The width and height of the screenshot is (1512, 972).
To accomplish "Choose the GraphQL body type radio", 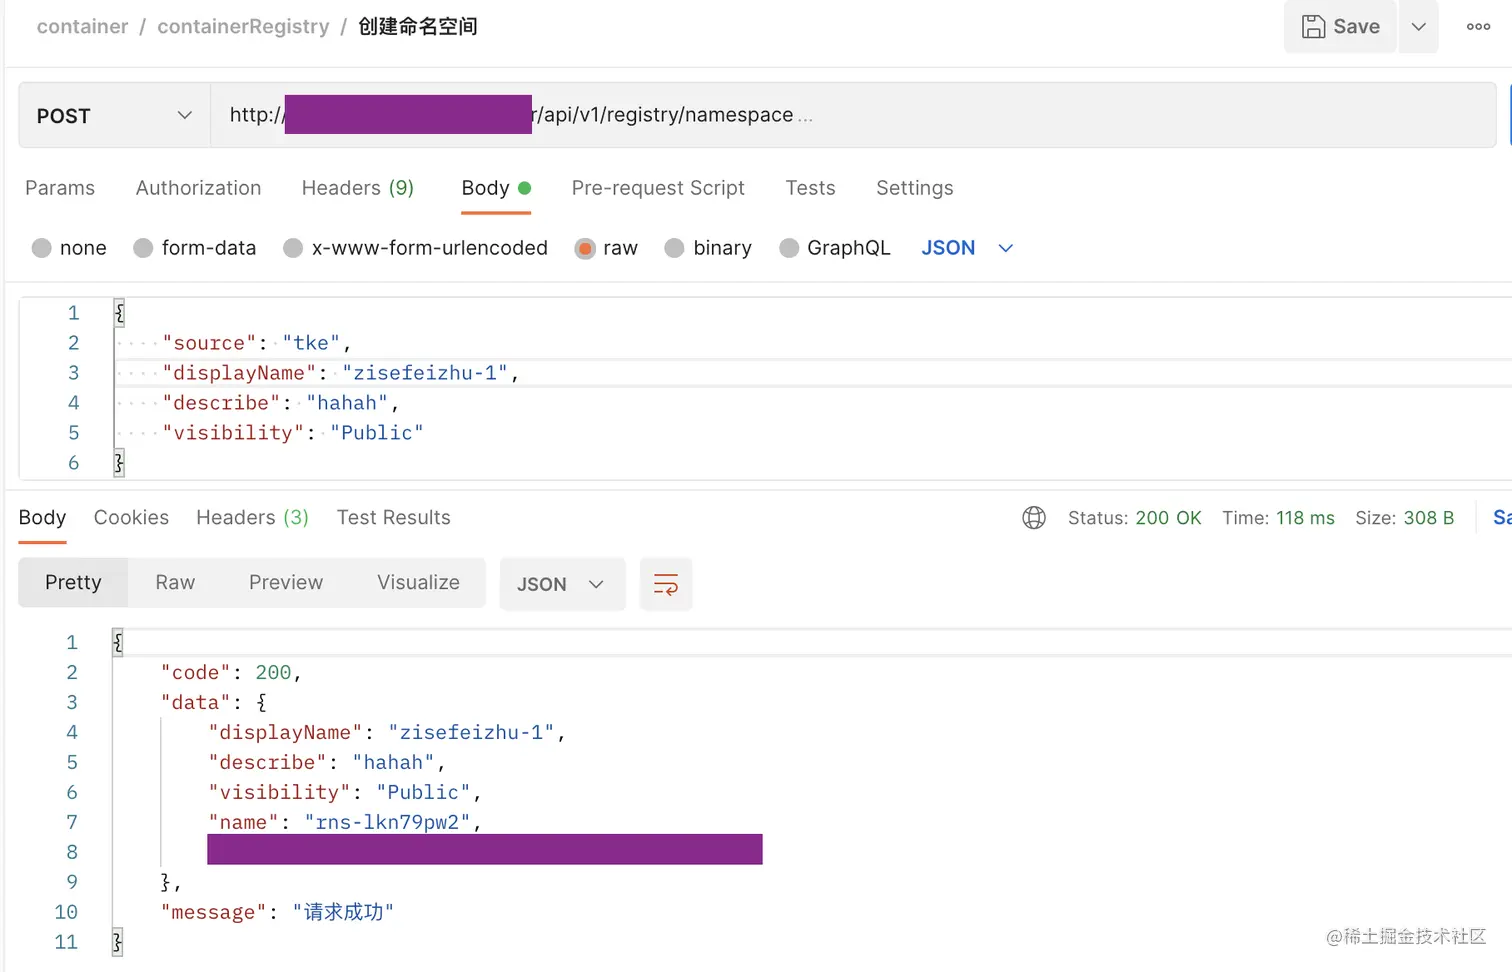I will click(x=789, y=248).
